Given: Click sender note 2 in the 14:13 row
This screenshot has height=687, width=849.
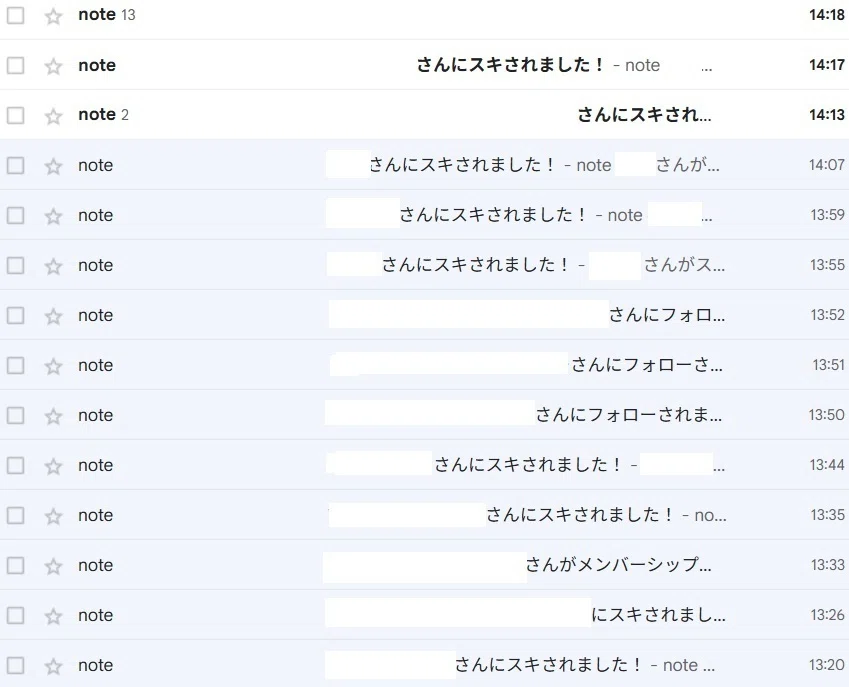Looking at the screenshot, I should click(x=103, y=115).
